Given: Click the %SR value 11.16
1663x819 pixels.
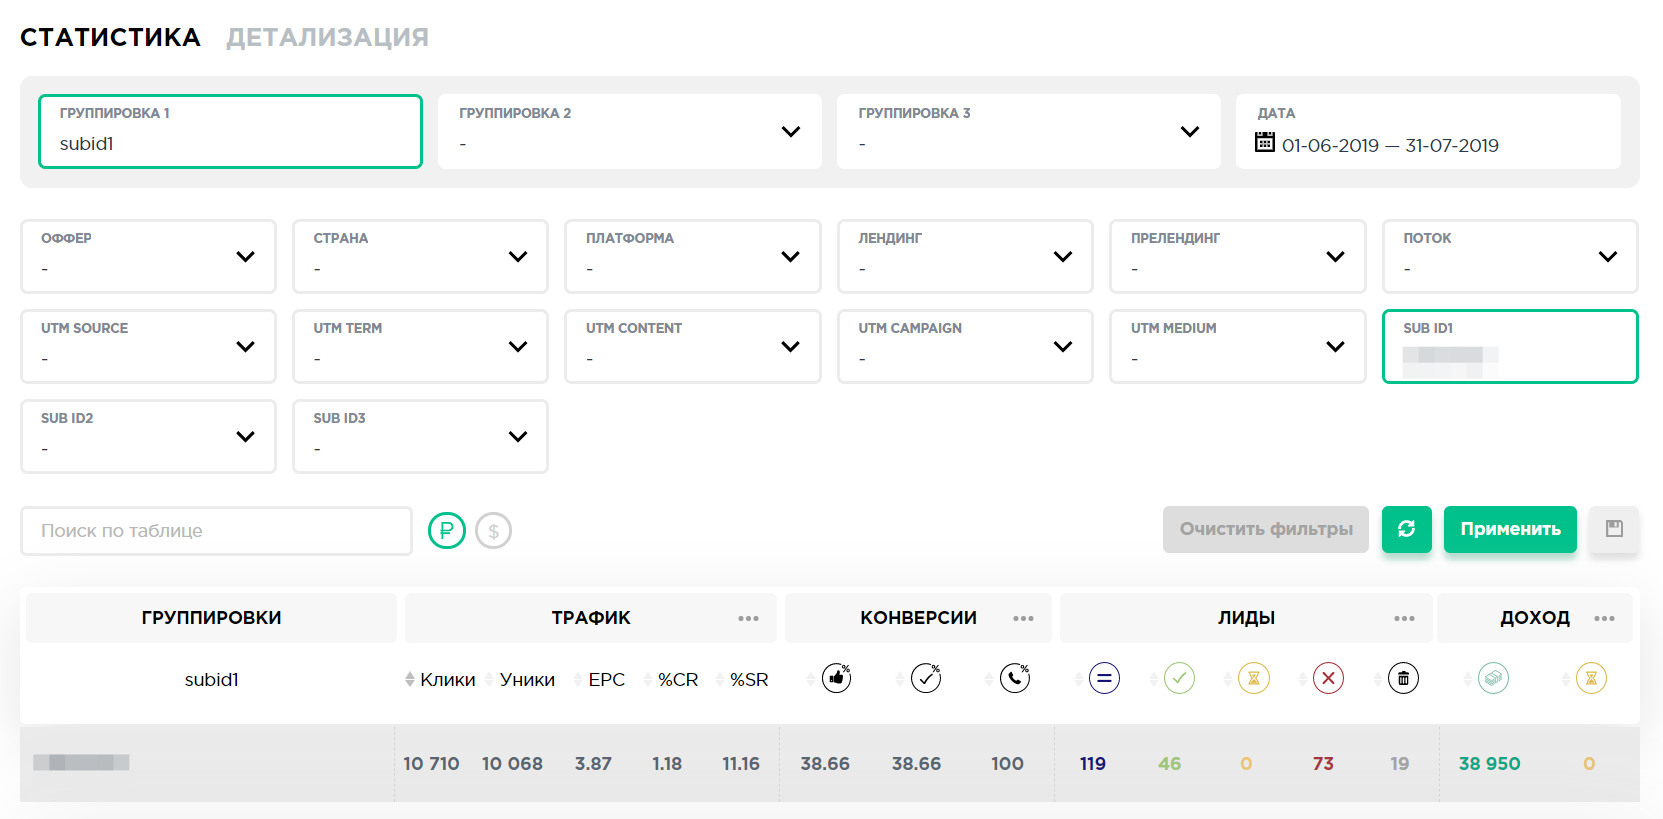Looking at the screenshot, I should tap(741, 764).
